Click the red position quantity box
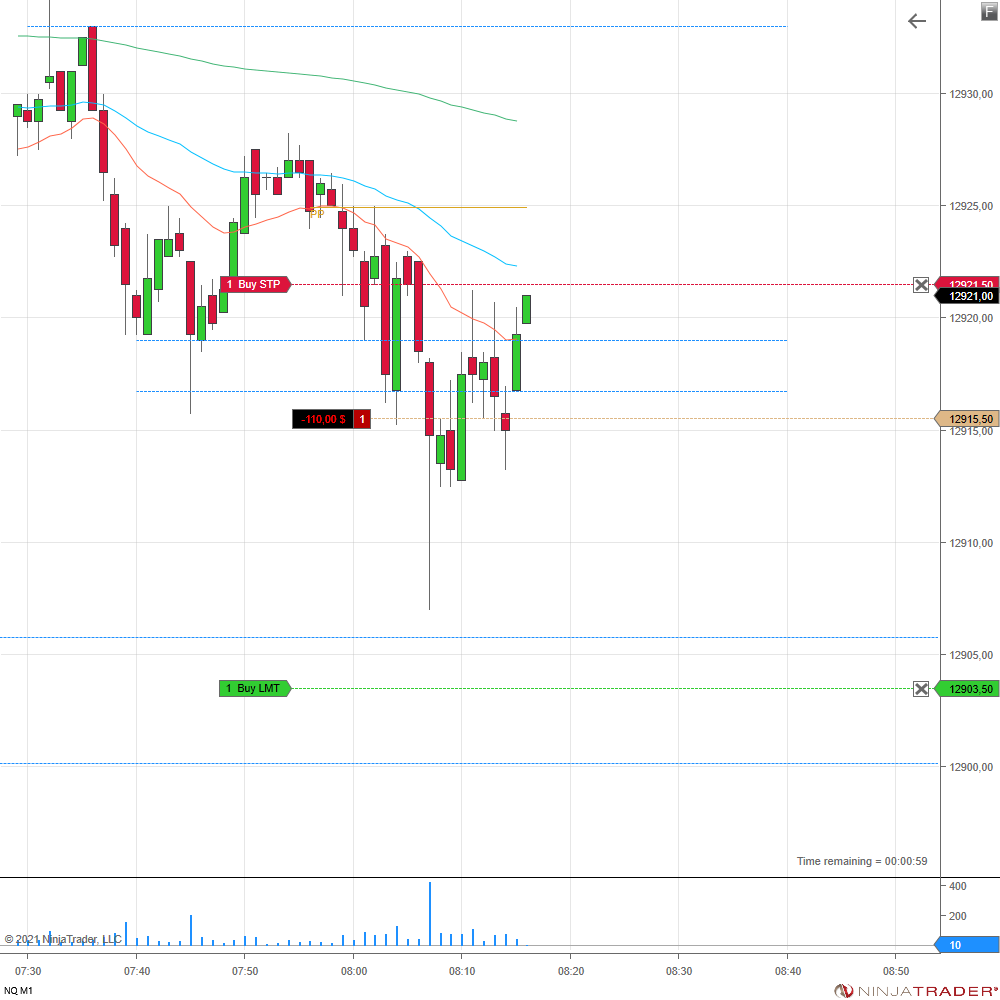This screenshot has width=1000, height=1000. 362,419
